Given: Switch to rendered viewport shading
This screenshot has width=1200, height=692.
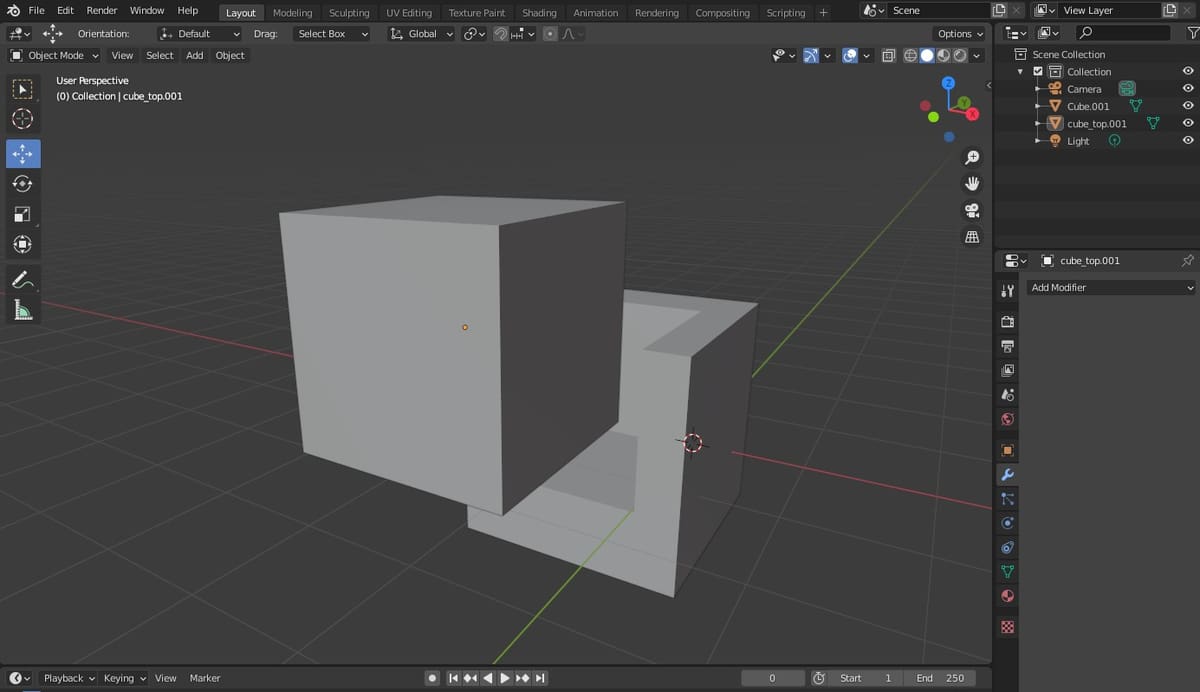Looking at the screenshot, I should point(960,56).
